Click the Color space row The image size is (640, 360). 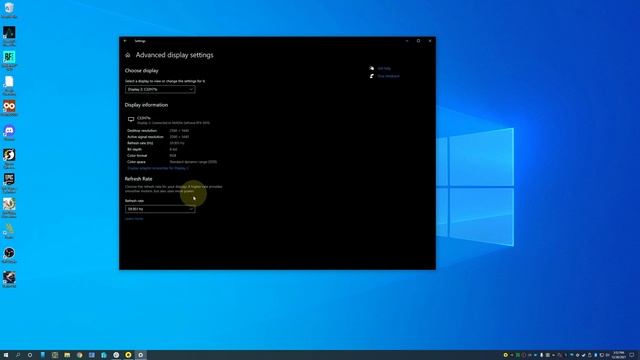tap(172, 162)
